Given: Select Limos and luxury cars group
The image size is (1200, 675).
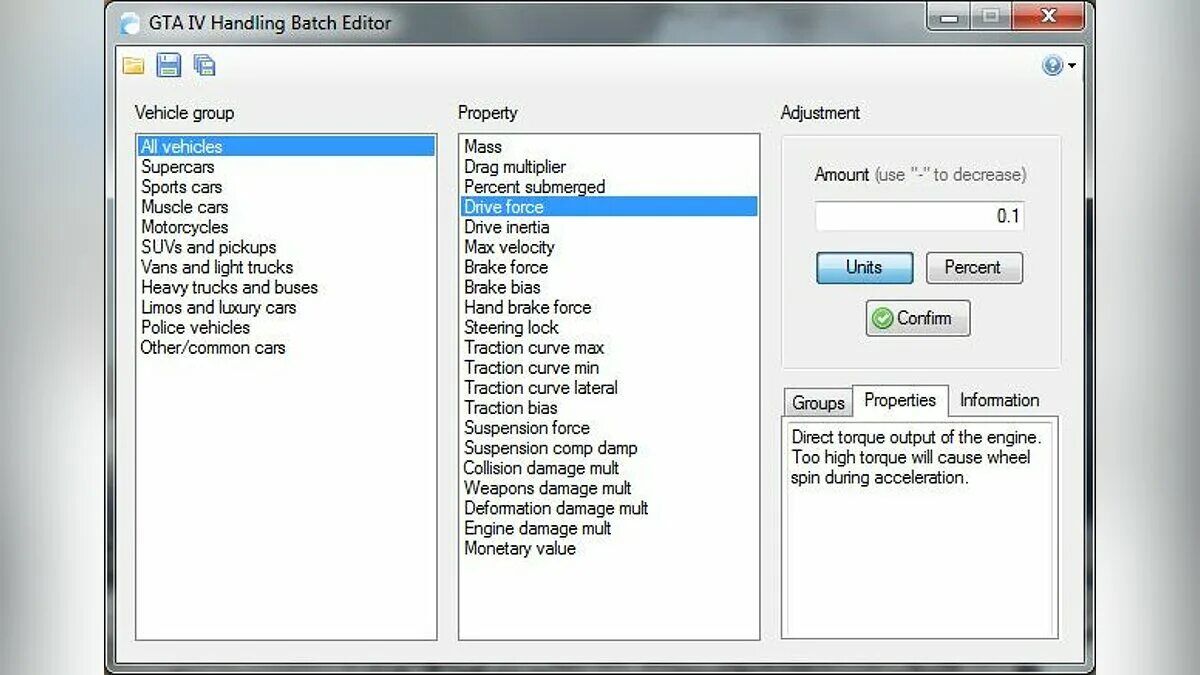Looking at the screenshot, I should point(286,307).
